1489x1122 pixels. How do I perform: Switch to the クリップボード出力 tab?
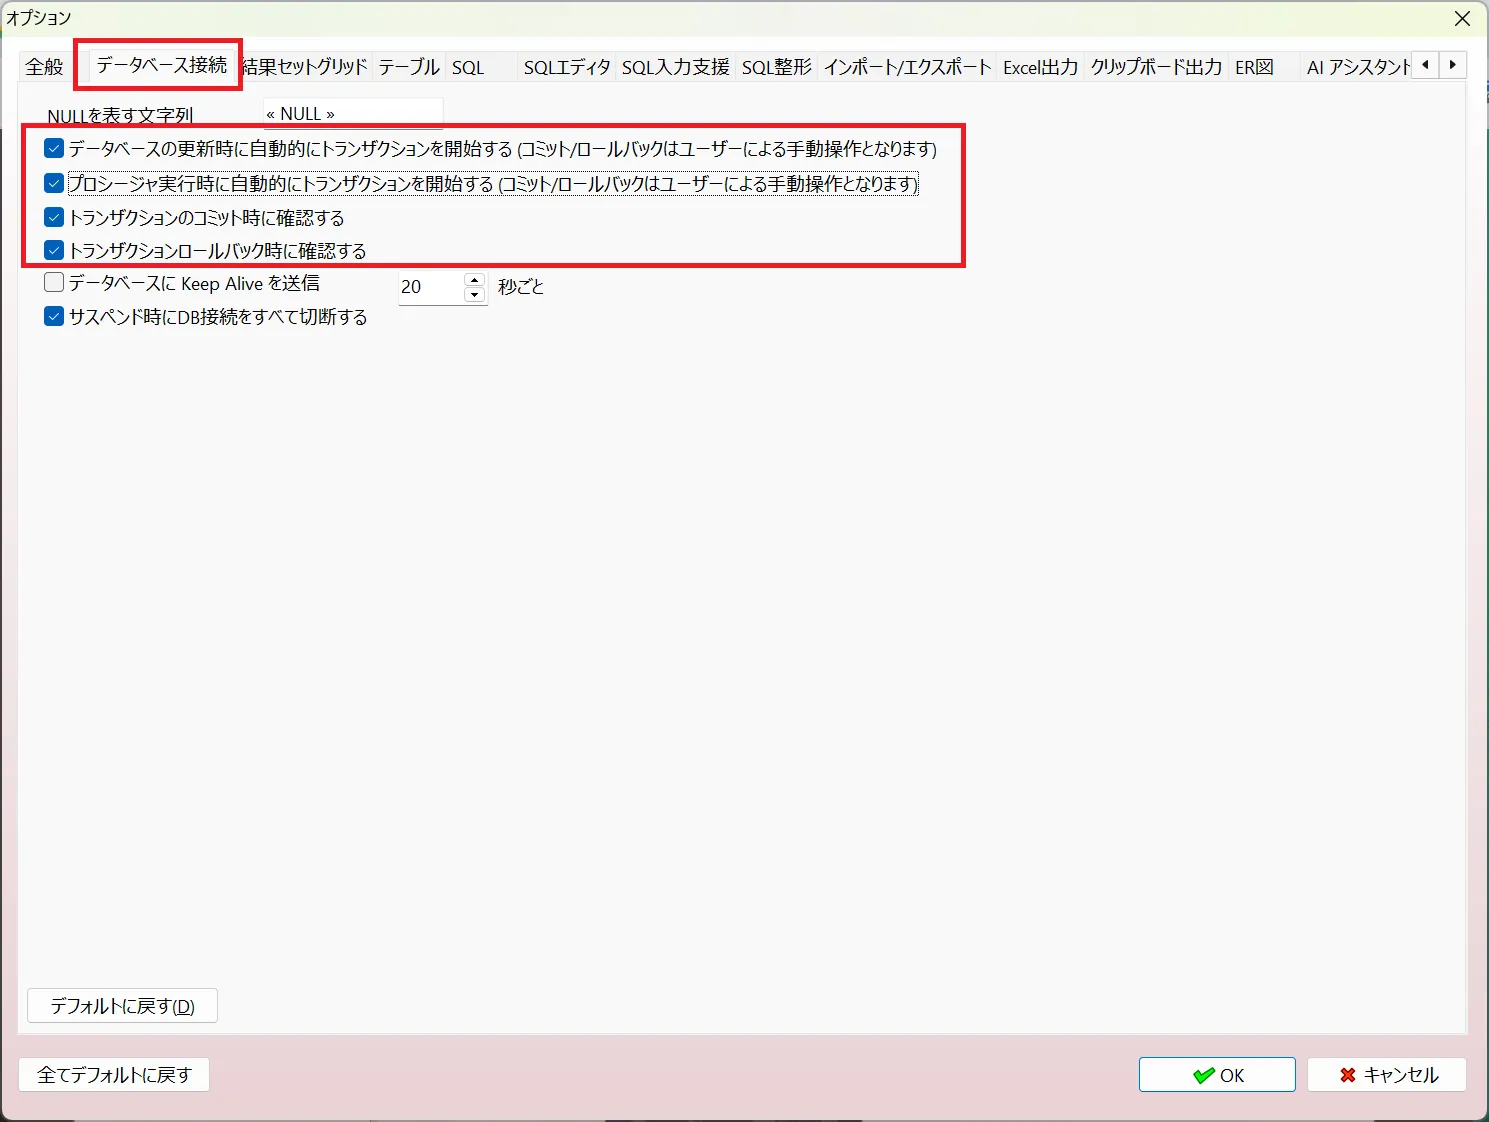click(1156, 67)
